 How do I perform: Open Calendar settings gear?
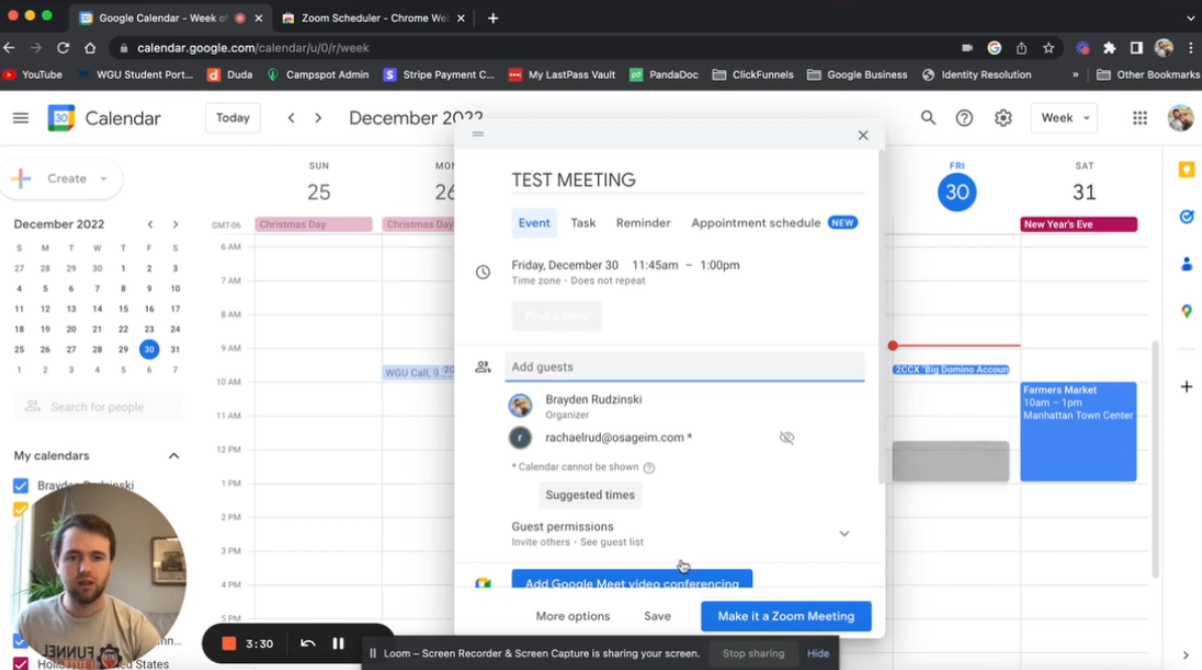(1003, 117)
